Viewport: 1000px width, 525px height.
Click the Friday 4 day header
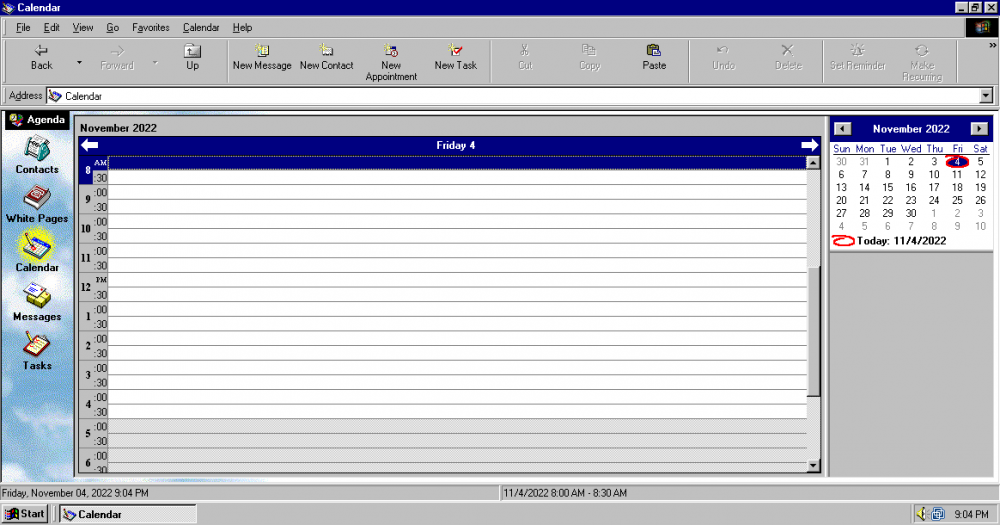455,145
